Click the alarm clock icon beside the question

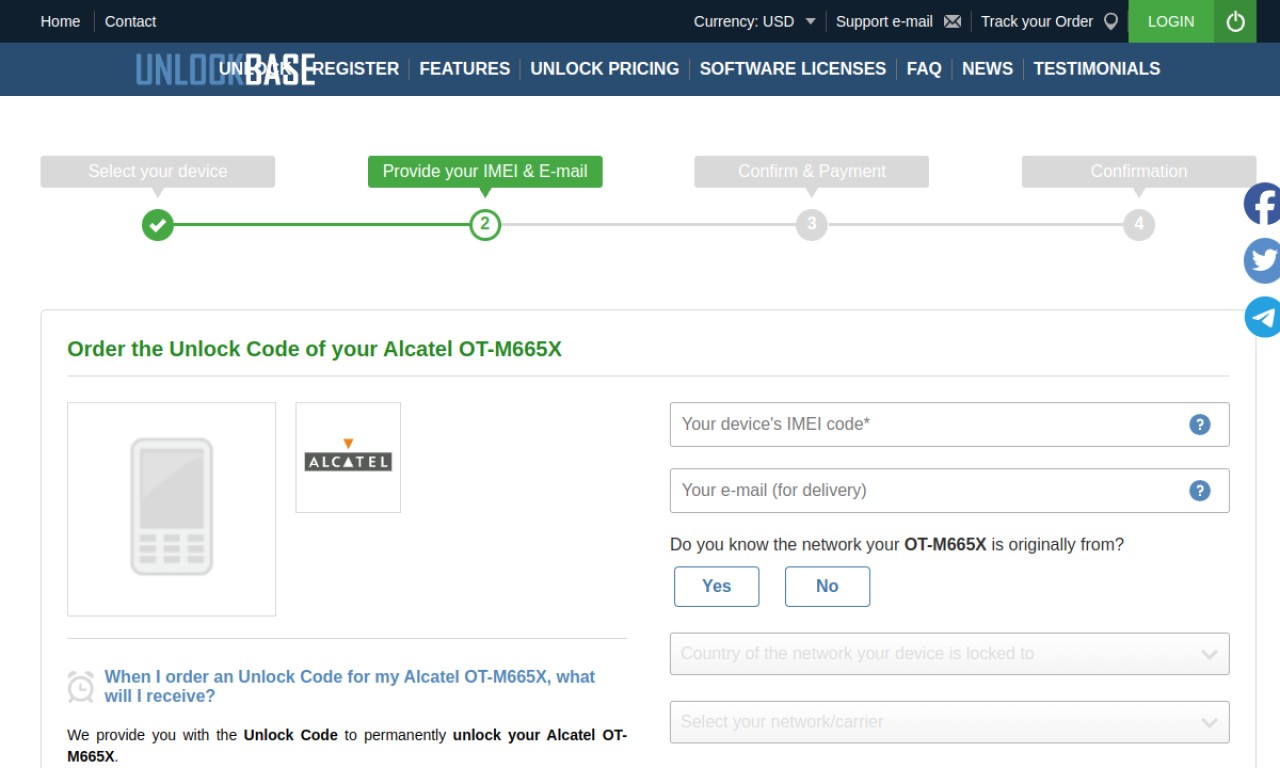pyautogui.click(x=81, y=686)
